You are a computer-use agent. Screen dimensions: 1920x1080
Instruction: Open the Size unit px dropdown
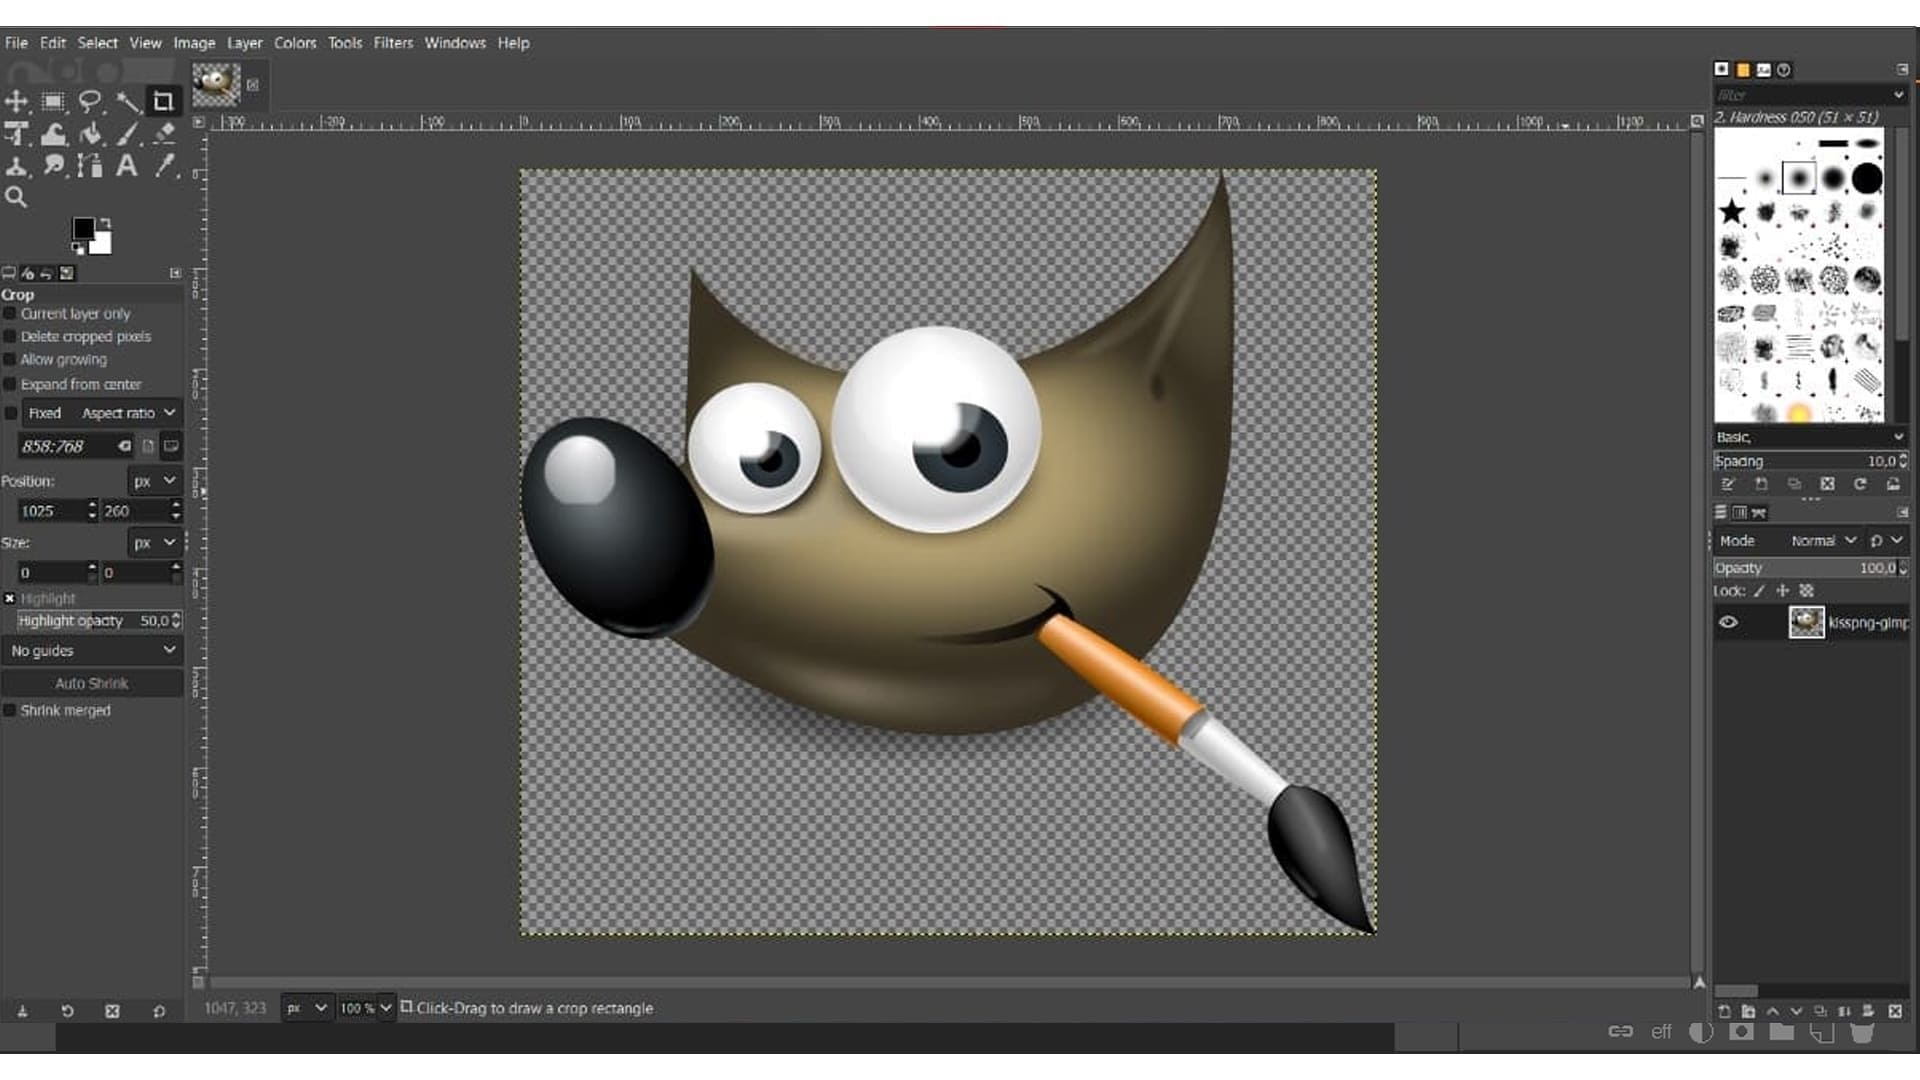pyautogui.click(x=154, y=542)
